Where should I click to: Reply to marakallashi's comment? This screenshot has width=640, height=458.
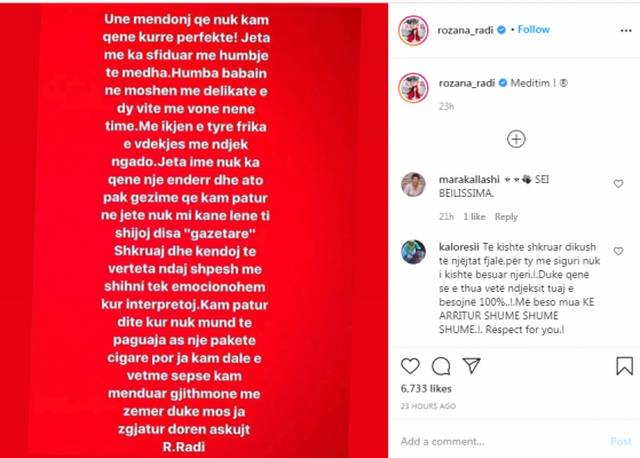point(506,217)
